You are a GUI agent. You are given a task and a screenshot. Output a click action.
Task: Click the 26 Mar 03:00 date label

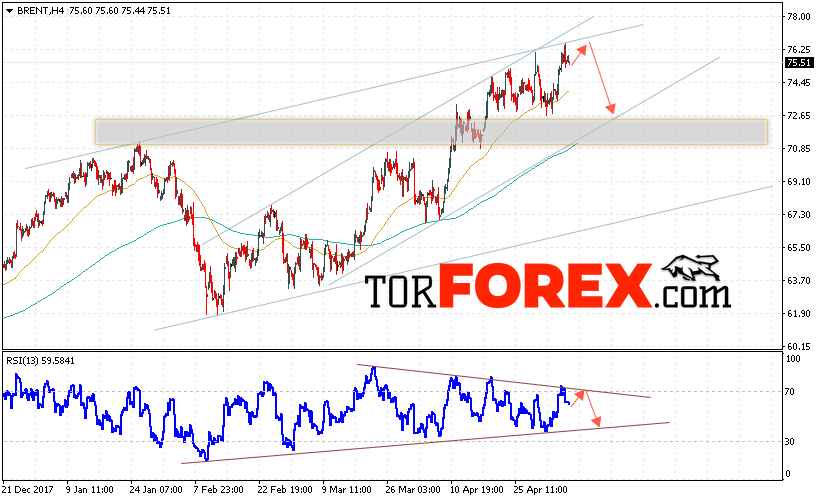pos(413,490)
